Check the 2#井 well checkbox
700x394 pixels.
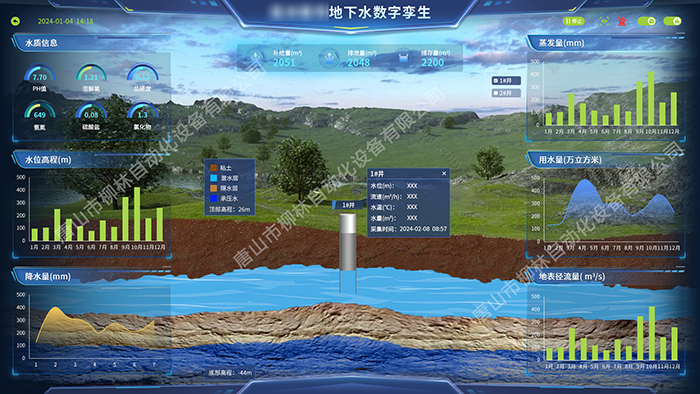pos(496,93)
